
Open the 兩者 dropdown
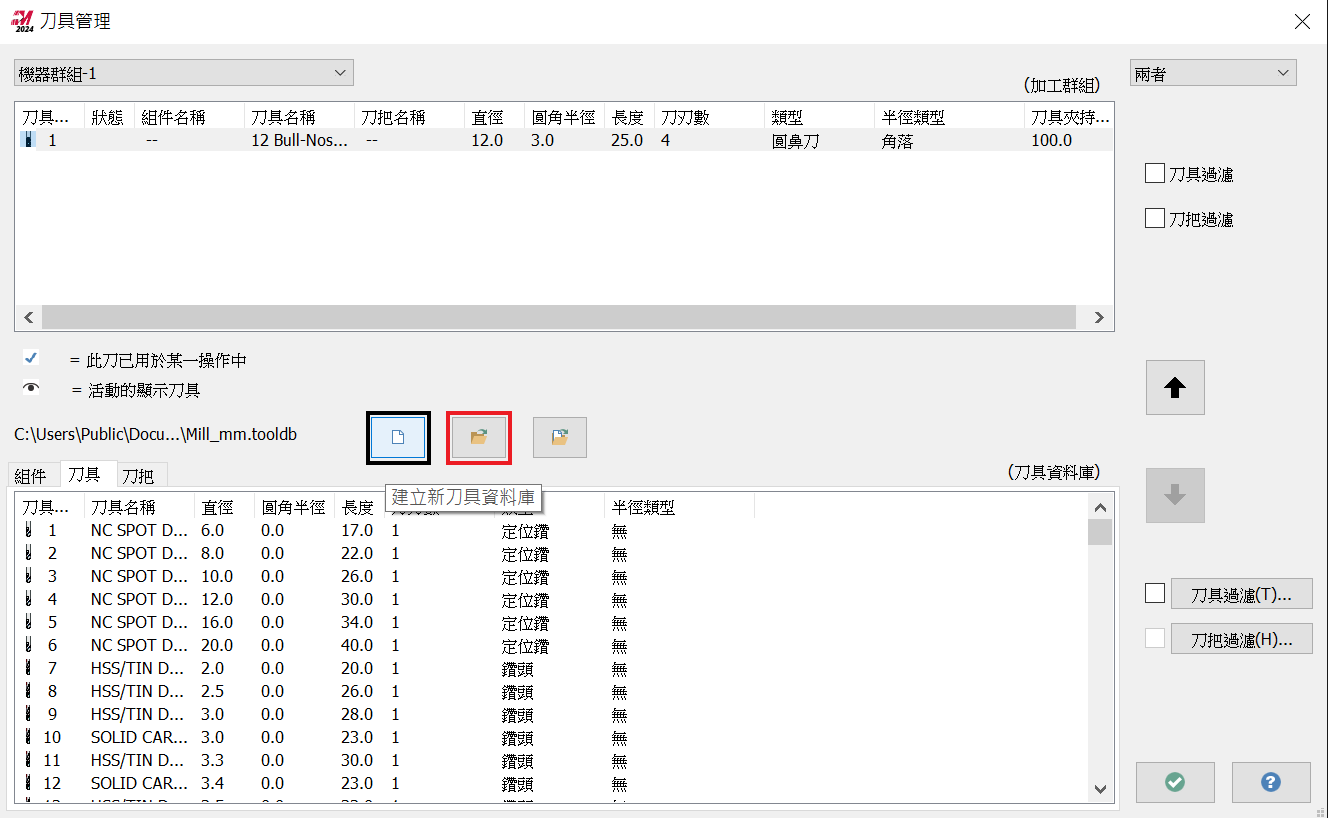(x=1213, y=73)
